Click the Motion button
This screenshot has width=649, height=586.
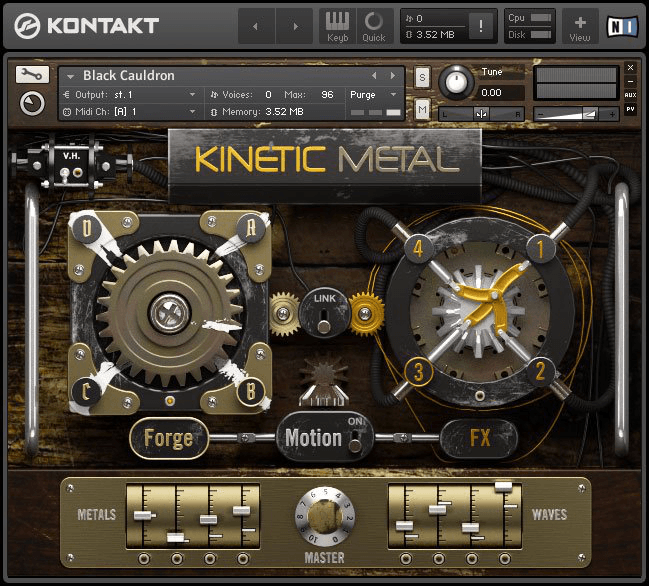pyautogui.click(x=313, y=438)
